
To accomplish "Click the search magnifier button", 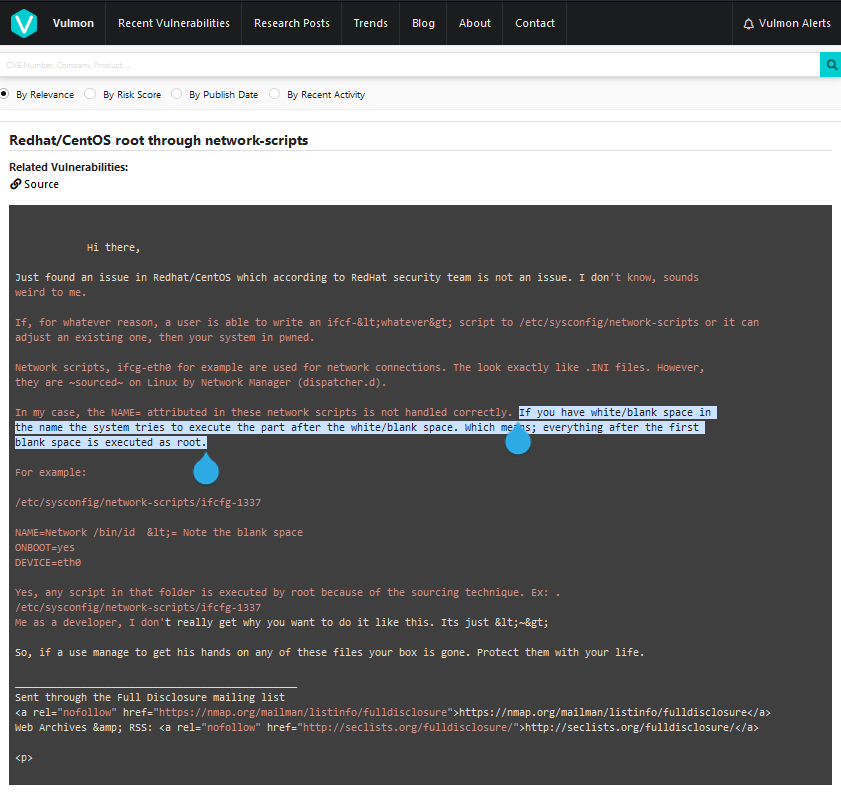I will tap(831, 65).
